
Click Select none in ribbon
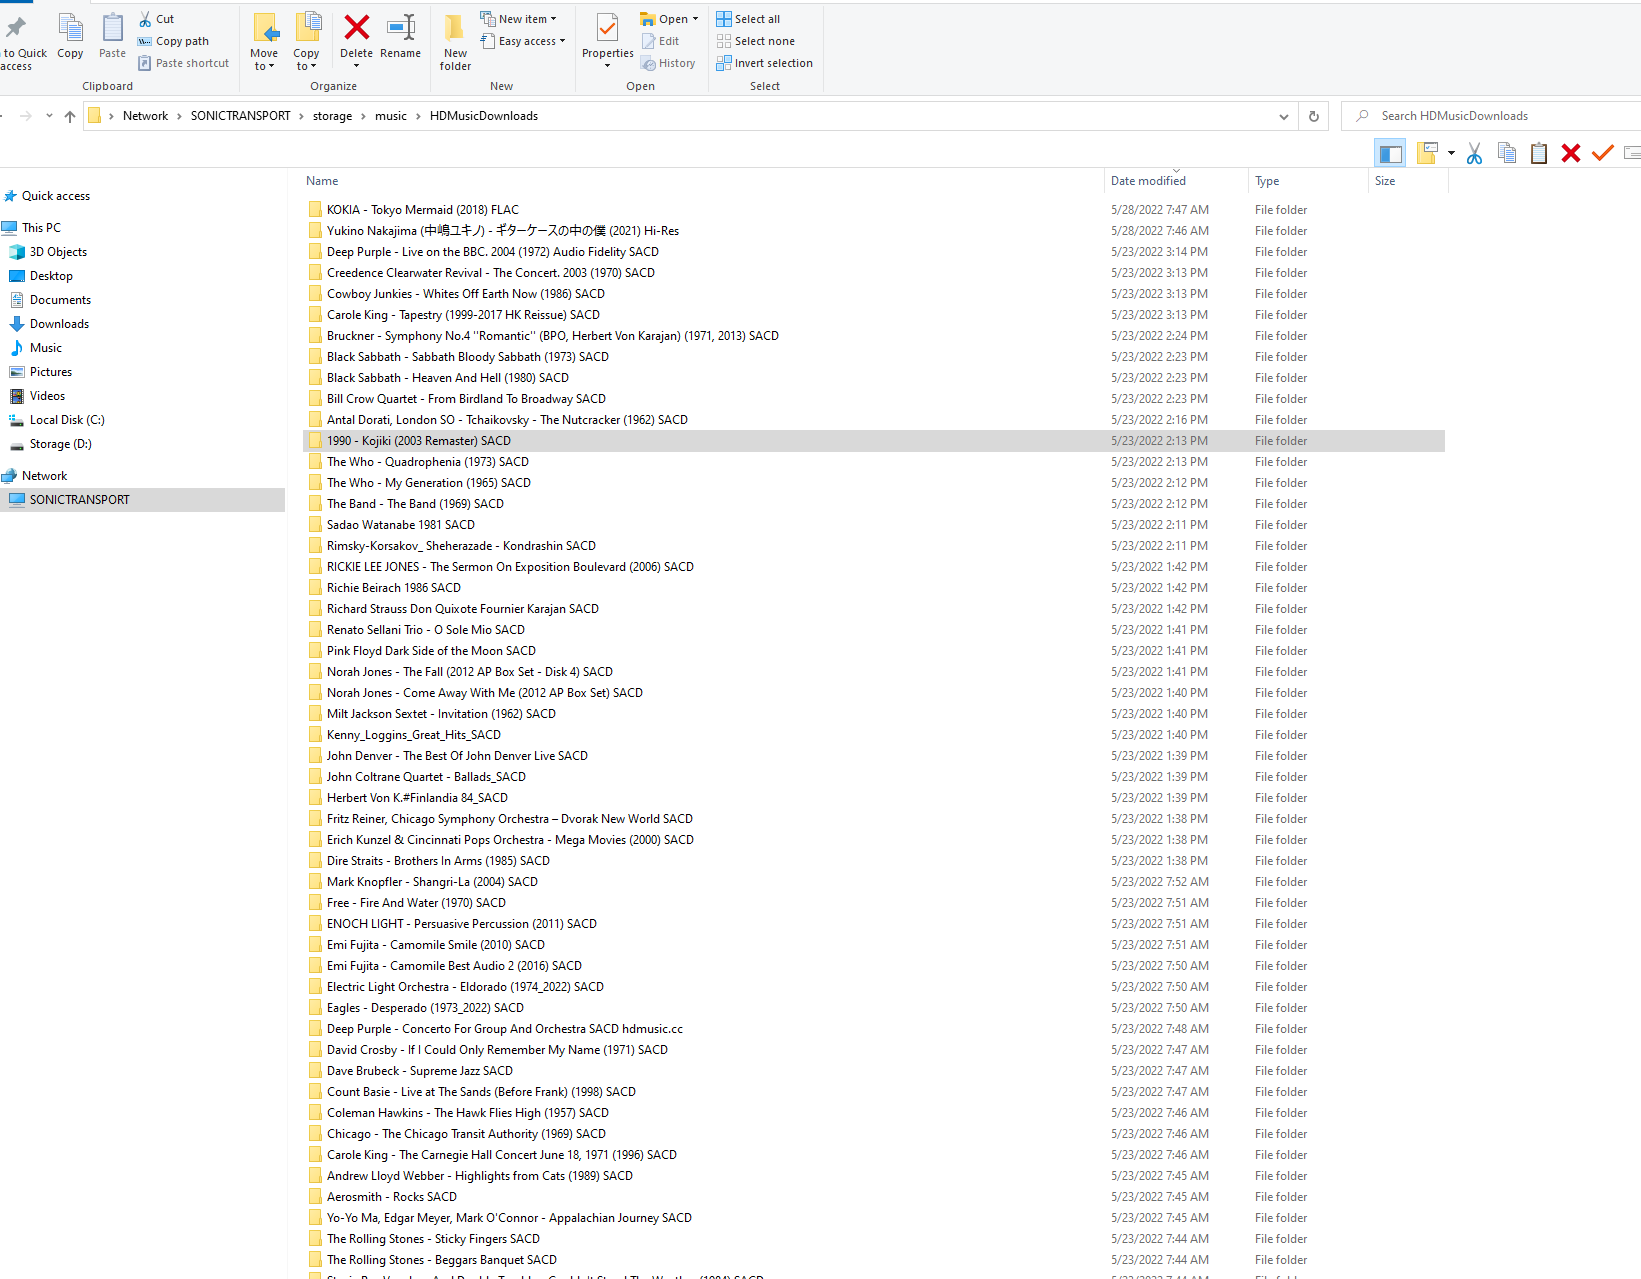756,41
